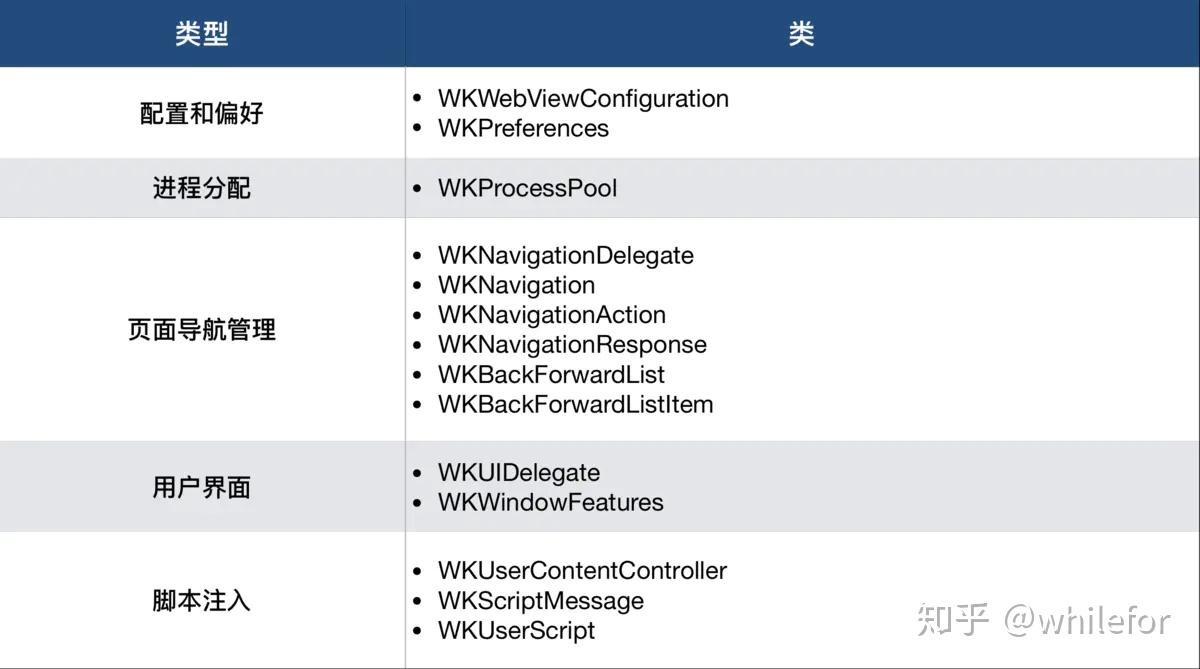Click the WKWindowFeatures class name
The height and width of the screenshot is (669, 1200).
click(x=550, y=502)
